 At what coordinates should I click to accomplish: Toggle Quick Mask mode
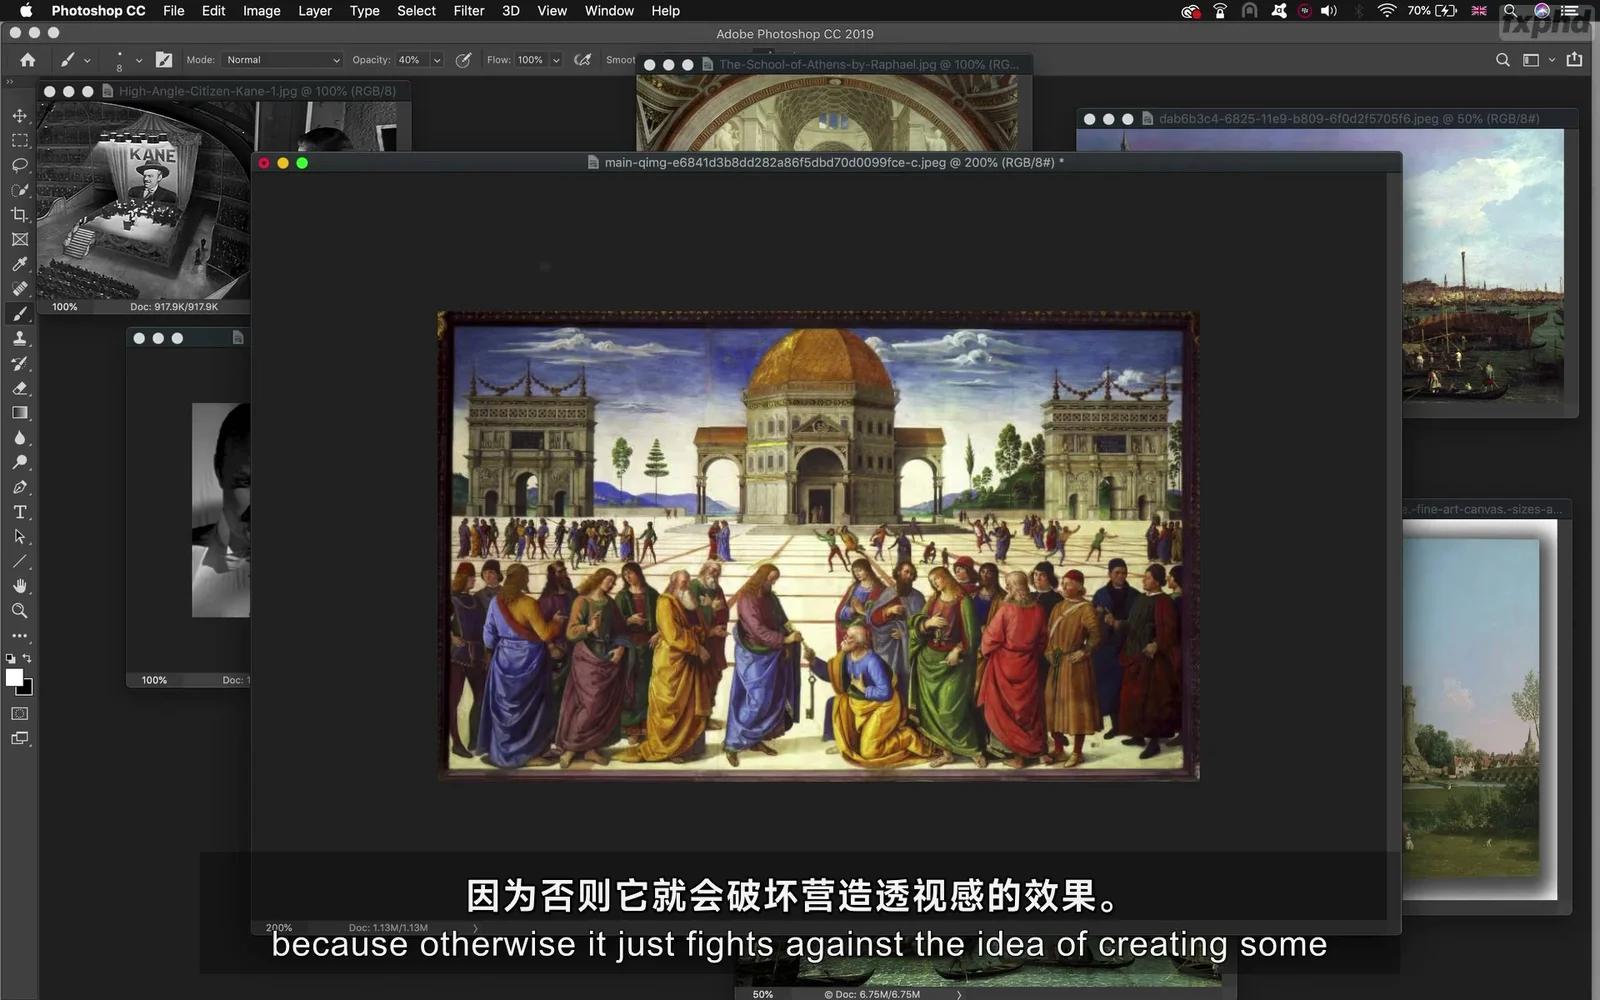click(19, 714)
